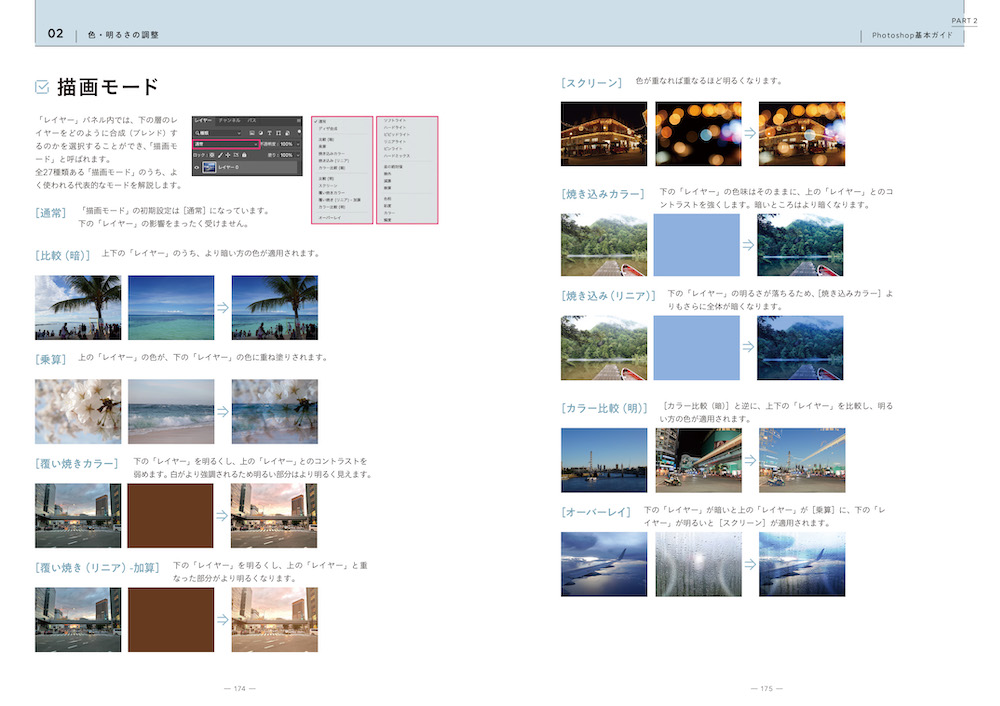Viewport: 1000px width, 706px height.
Task: Click the [通常] section heading
Action: click(50, 212)
